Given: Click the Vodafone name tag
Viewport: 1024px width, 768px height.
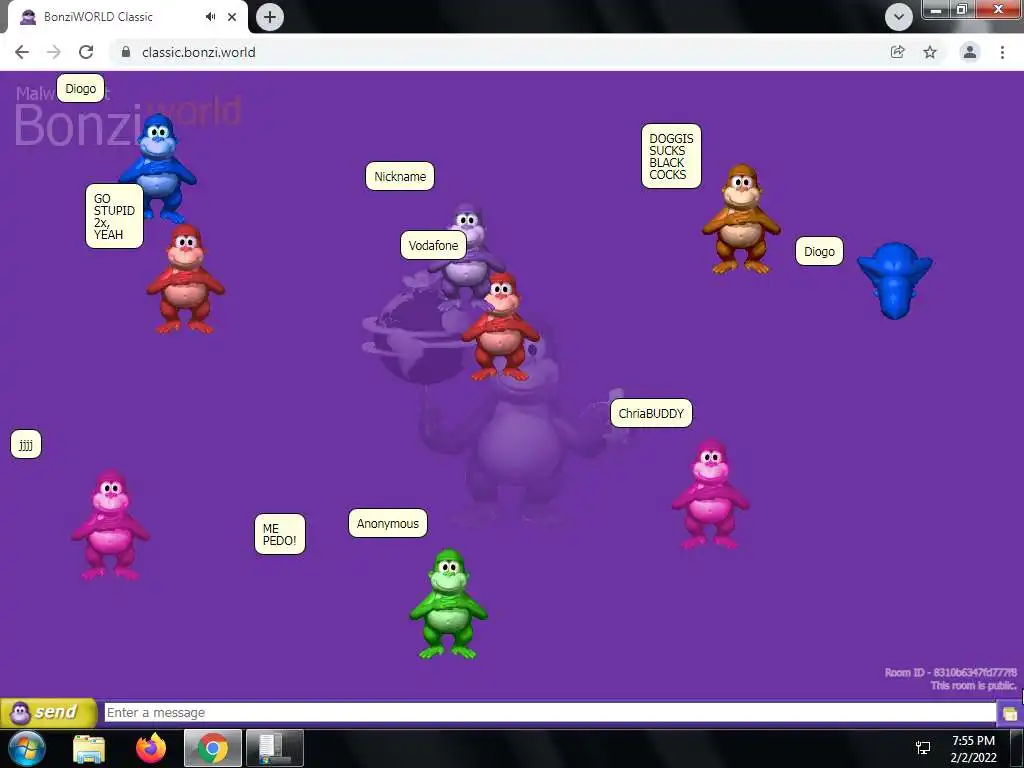Looking at the screenshot, I should tap(433, 246).
